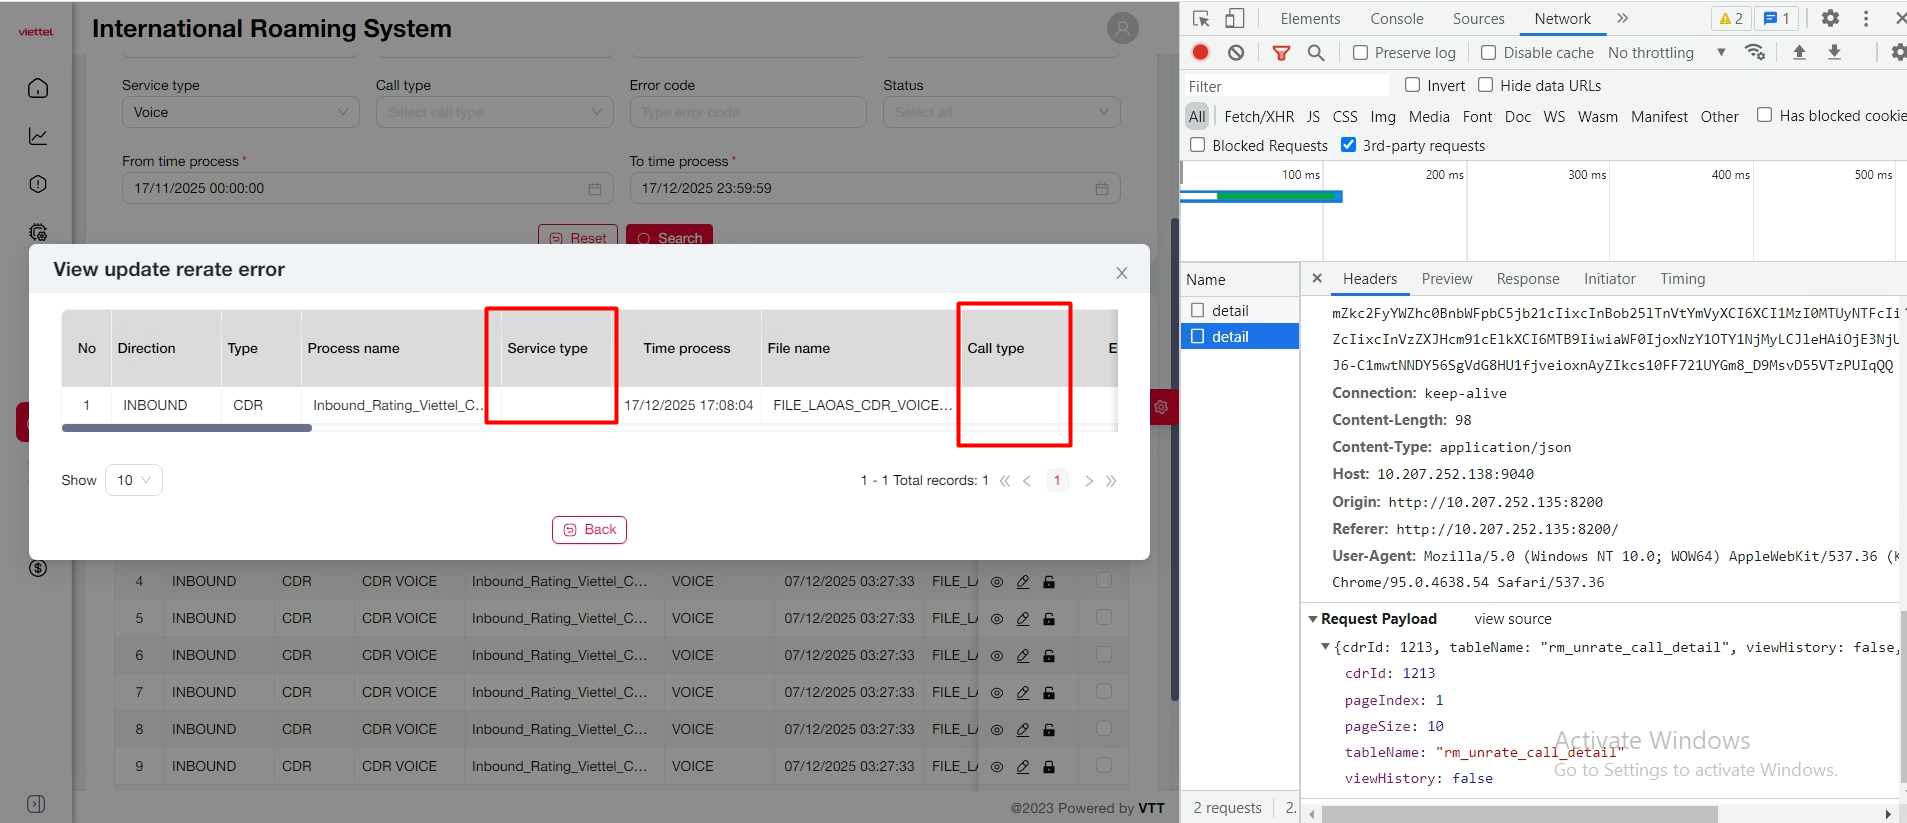Click the import HAR upload icon
1907x823 pixels.
[x=1799, y=53]
